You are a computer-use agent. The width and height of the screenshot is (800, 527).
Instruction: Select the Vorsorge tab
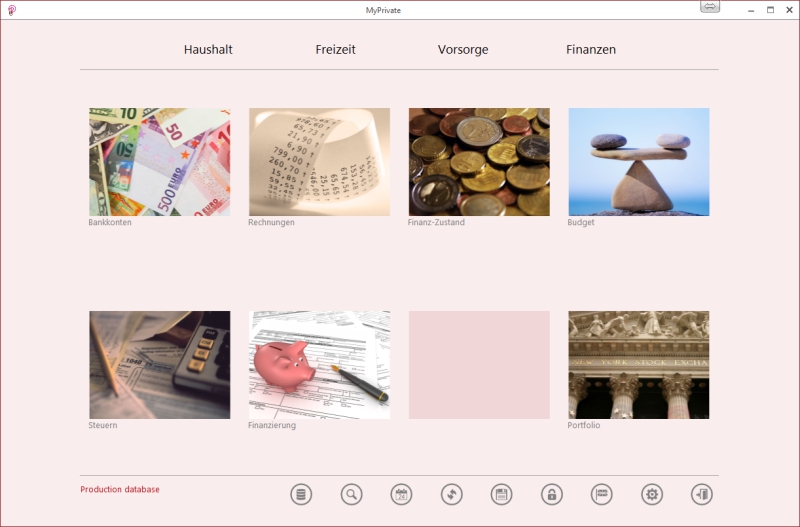click(463, 49)
